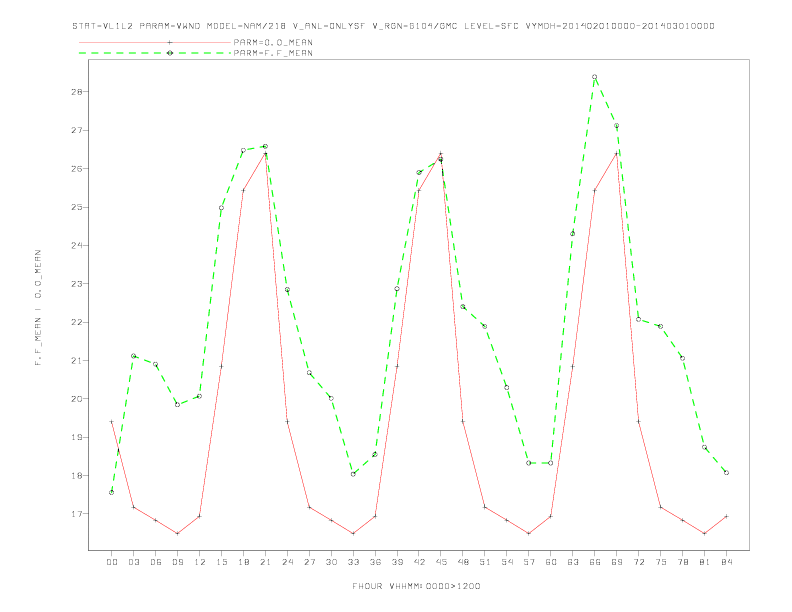Click y-axis tick label 27
This screenshot has width=792, height=612.
click(77, 130)
